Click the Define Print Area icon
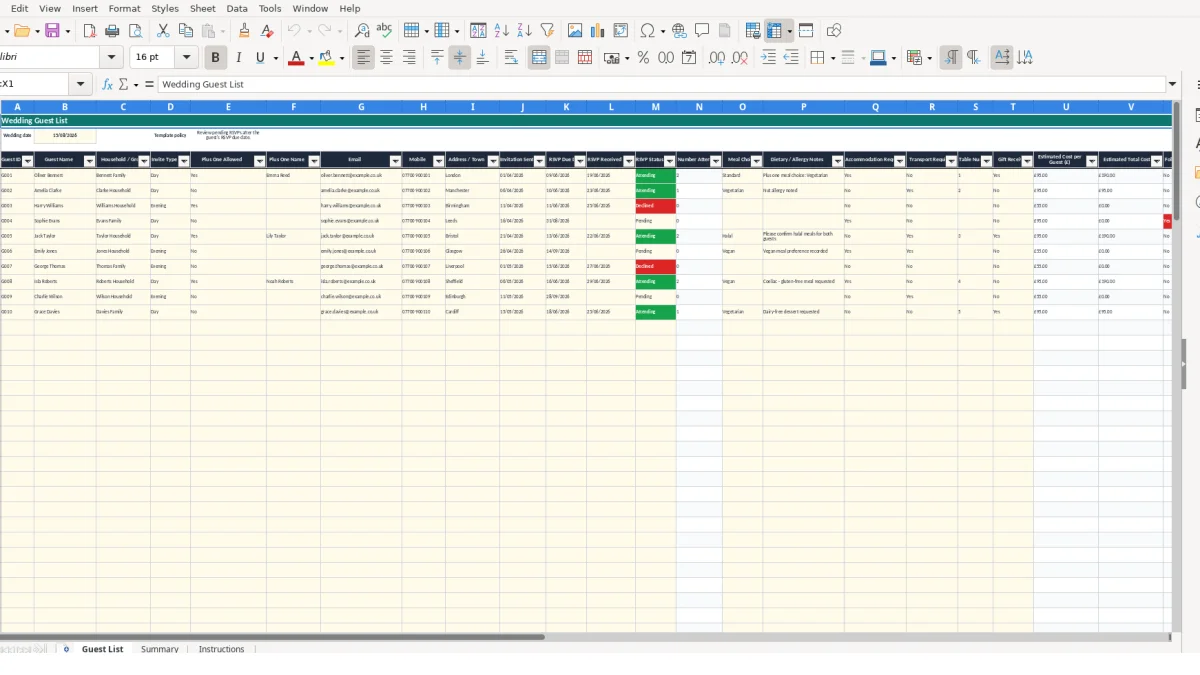The image size is (1200, 675). pos(753,31)
